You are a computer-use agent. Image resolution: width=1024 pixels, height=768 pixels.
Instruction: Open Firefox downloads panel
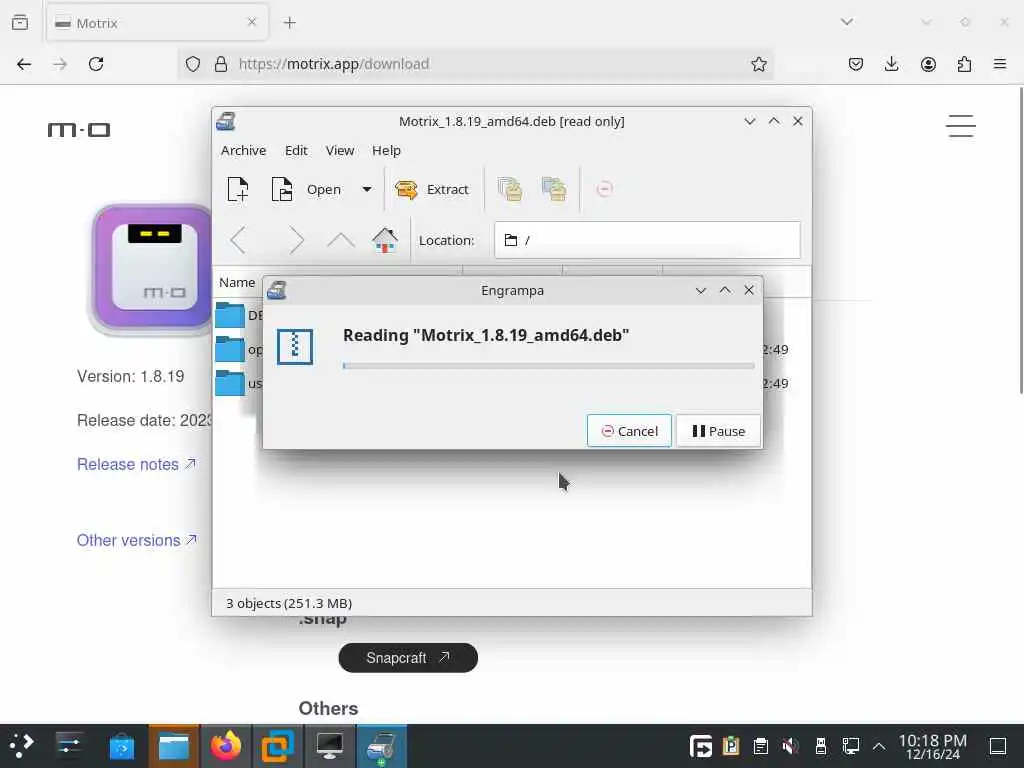(891, 64)
